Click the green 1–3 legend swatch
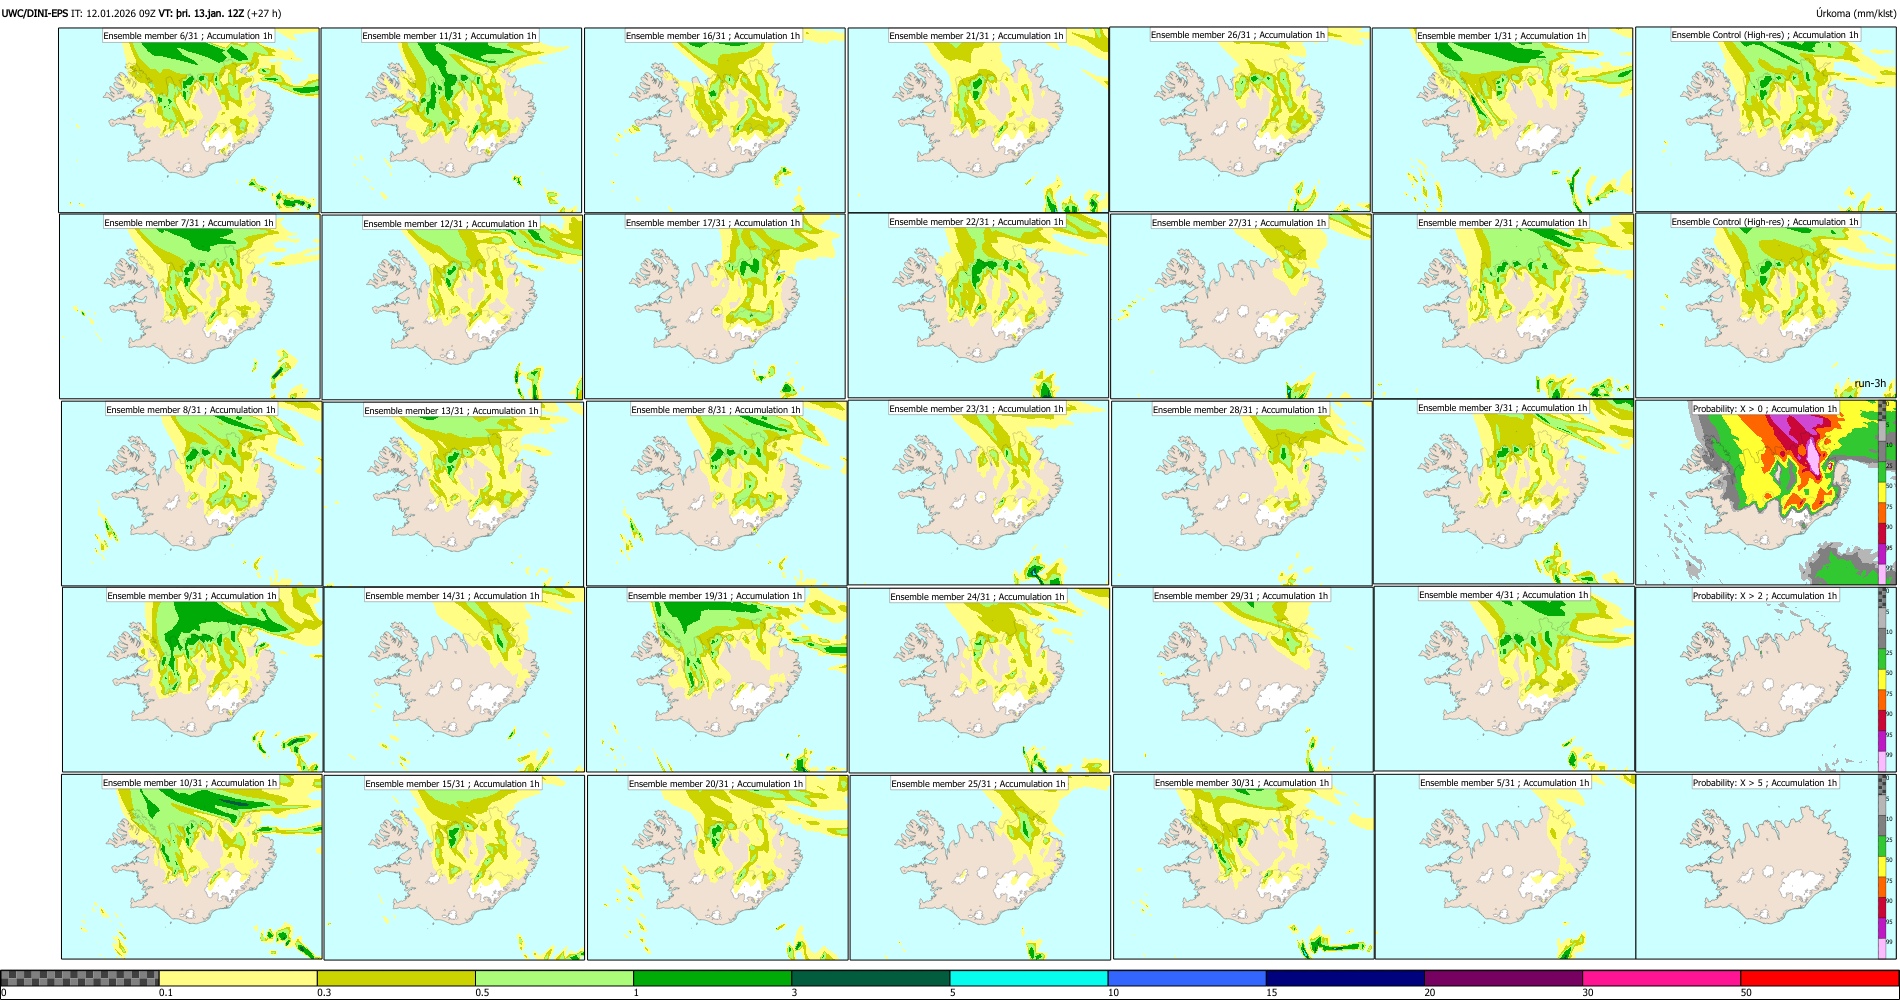The width and height of the screenshot is (1900, 1000). coord(712,978)
